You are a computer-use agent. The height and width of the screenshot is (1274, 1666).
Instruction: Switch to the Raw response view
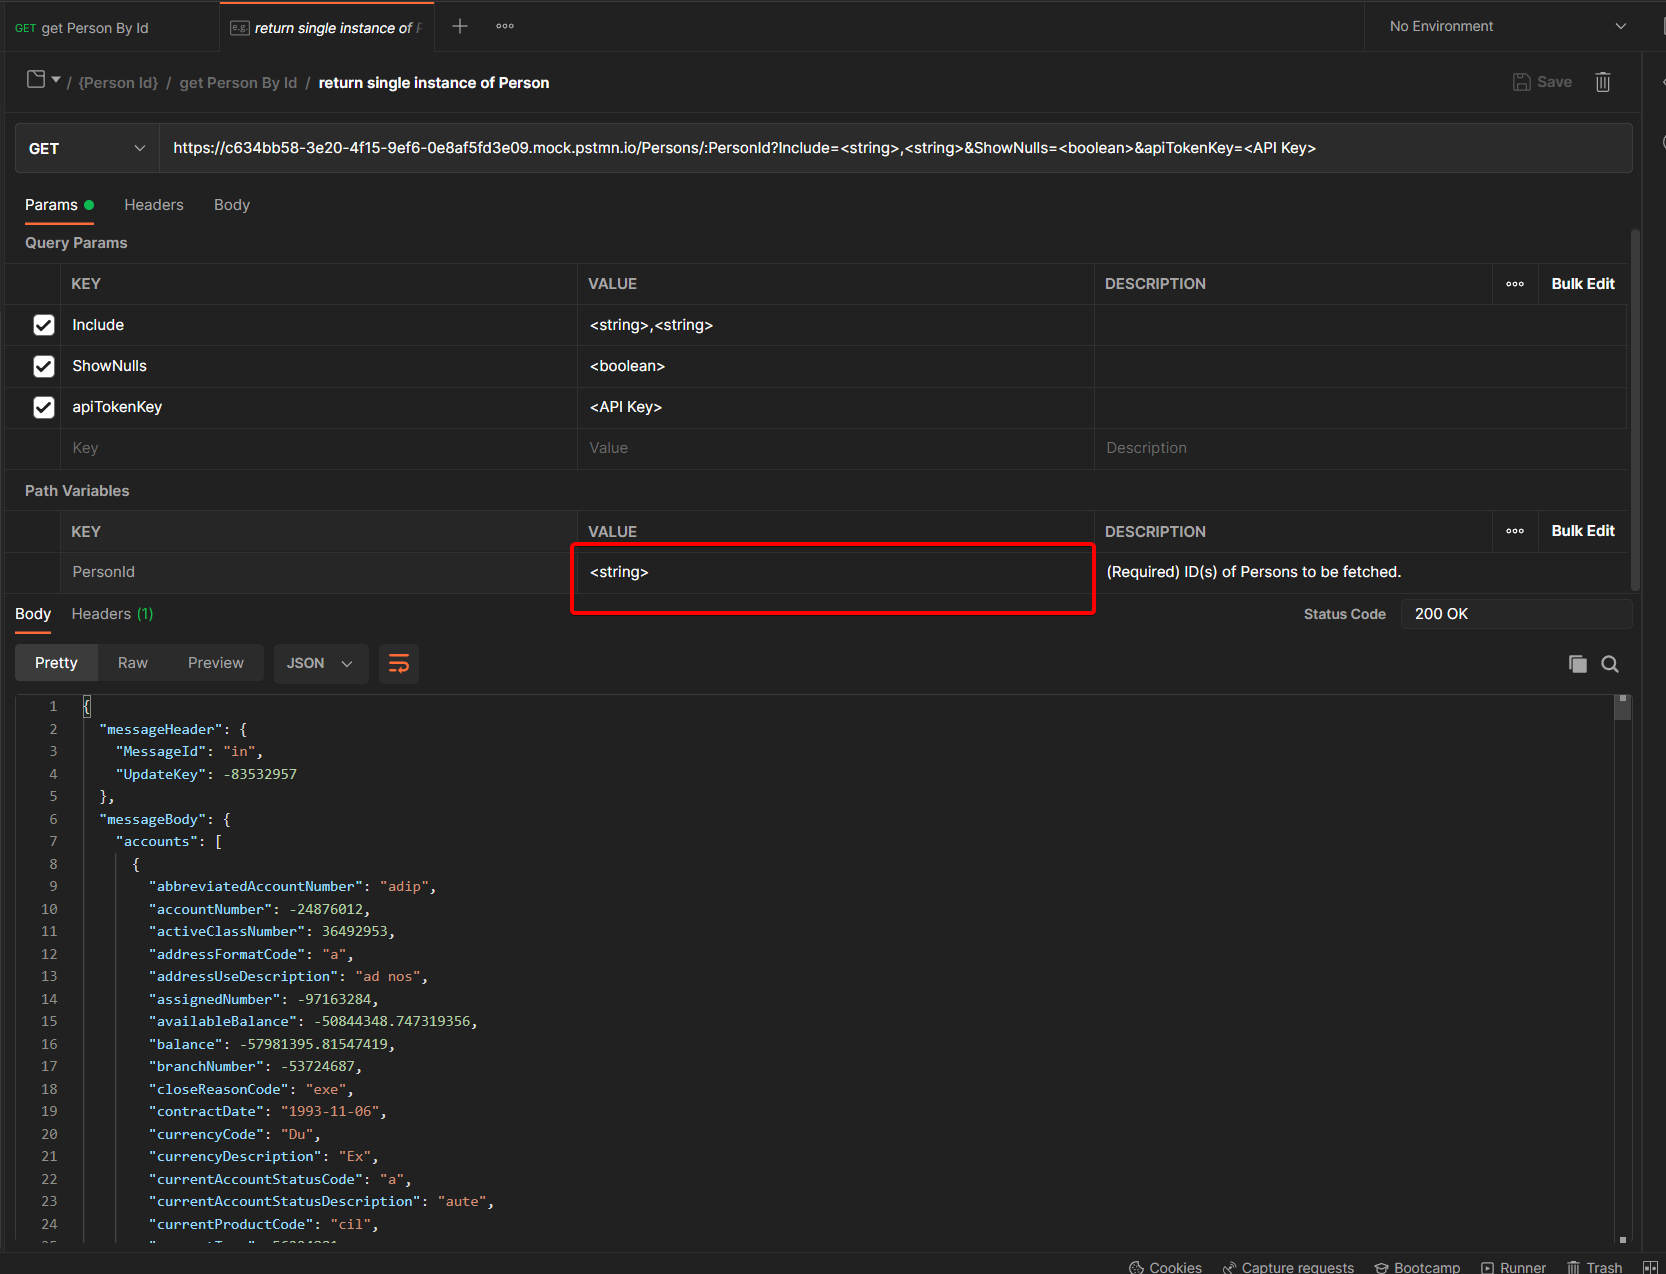132,662
